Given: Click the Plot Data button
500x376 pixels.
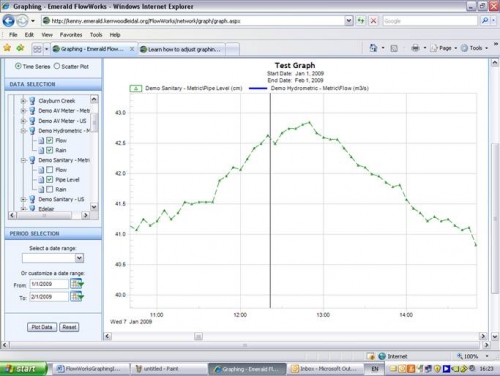Looking at the screenshot, I should (x=42, y=327).
